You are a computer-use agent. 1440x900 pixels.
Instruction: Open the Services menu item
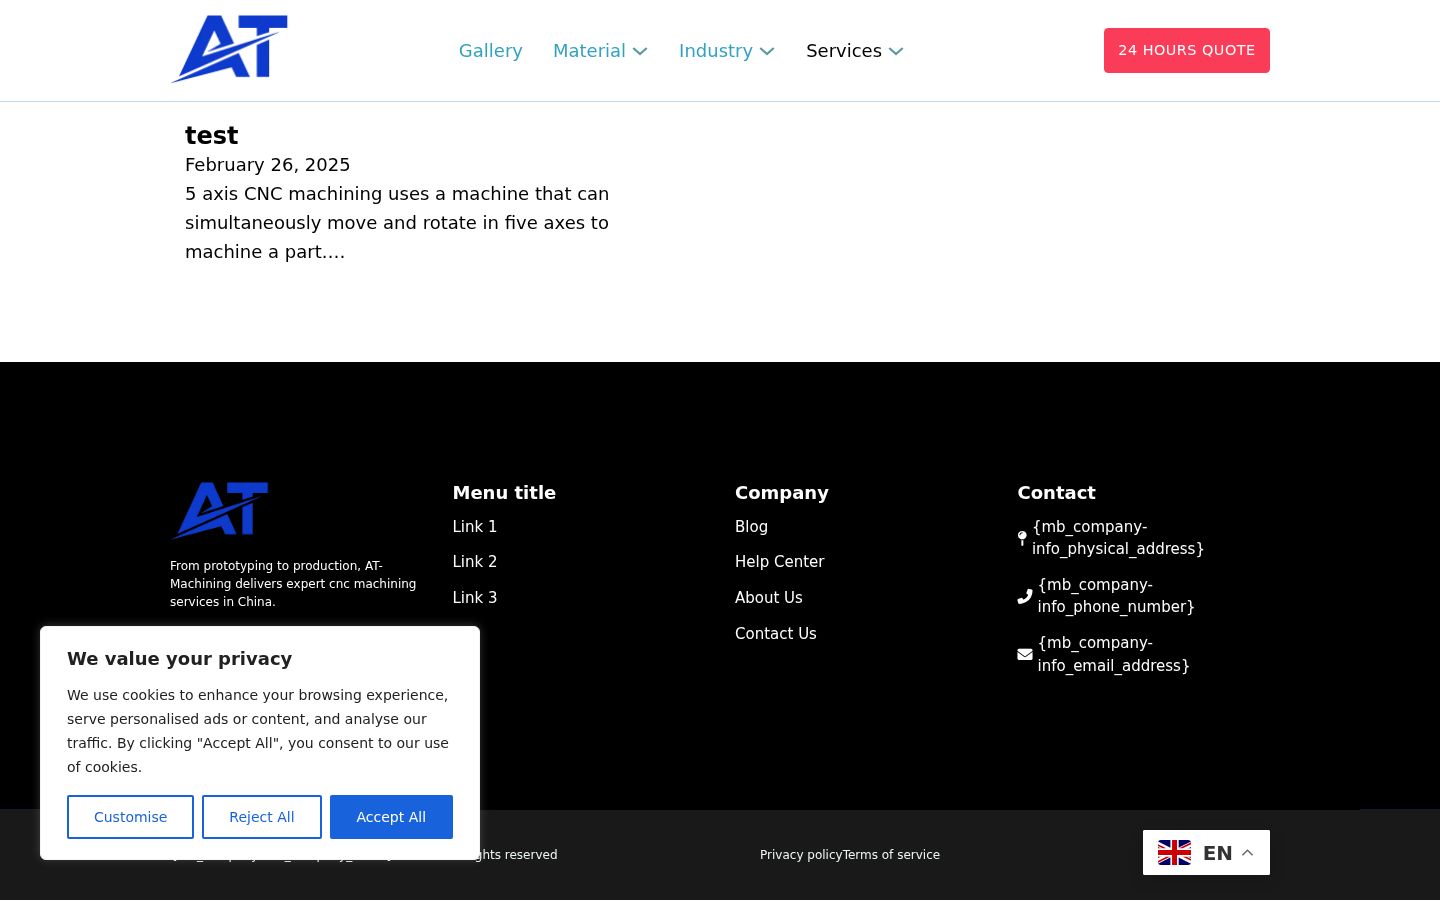point(844,51)
